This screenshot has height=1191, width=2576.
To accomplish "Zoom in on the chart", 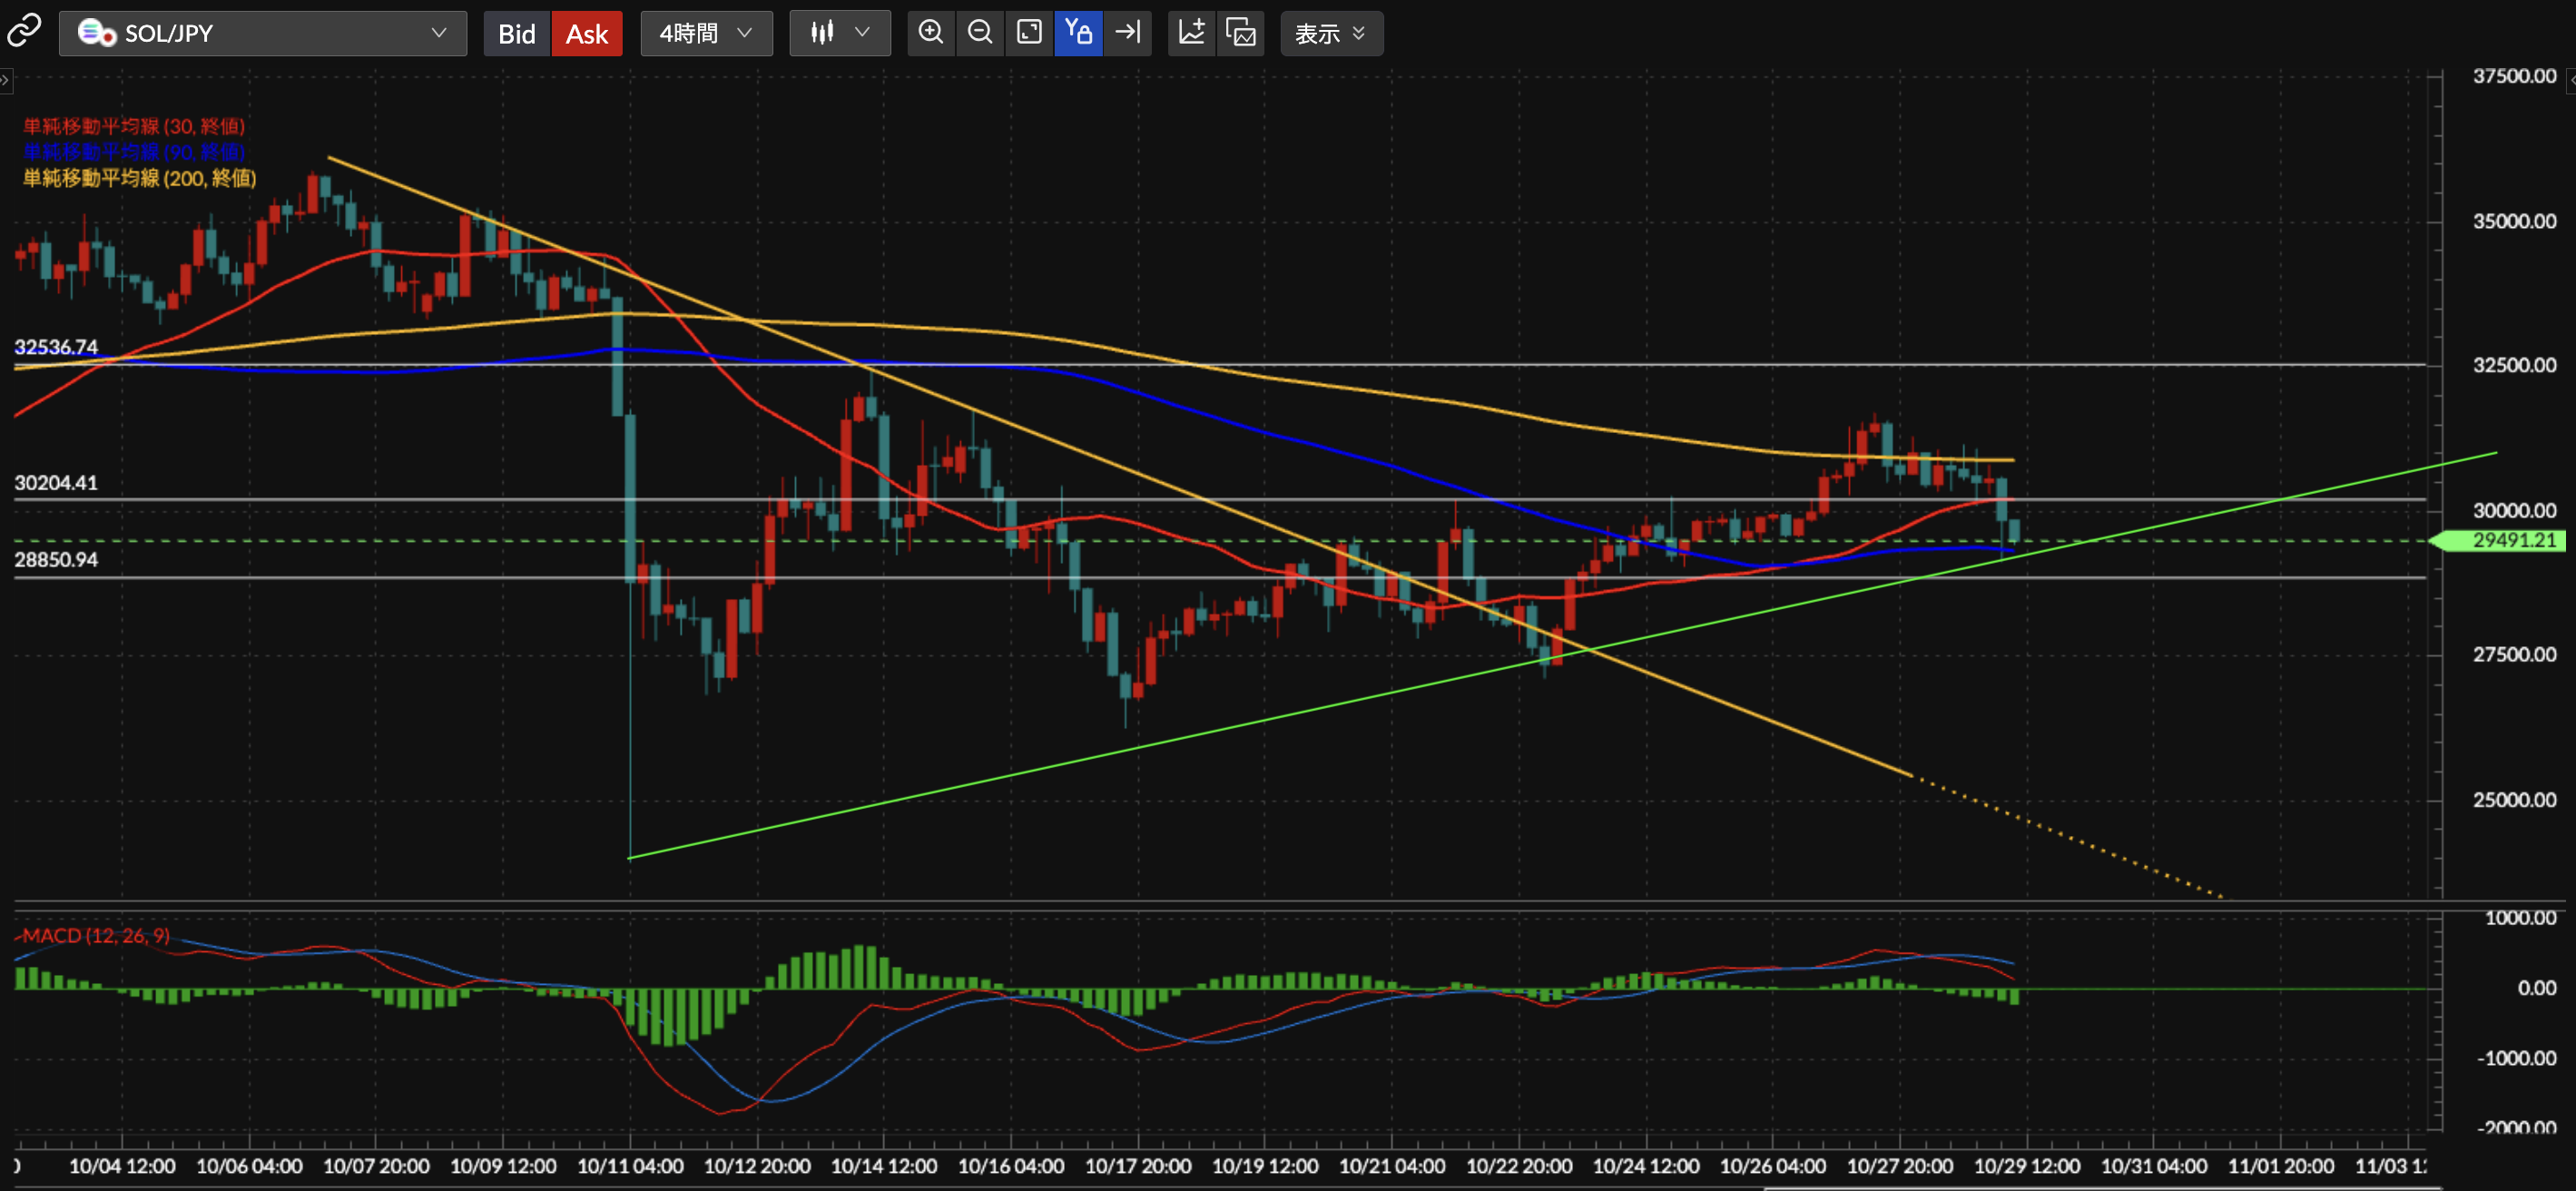I will [930, 33].
